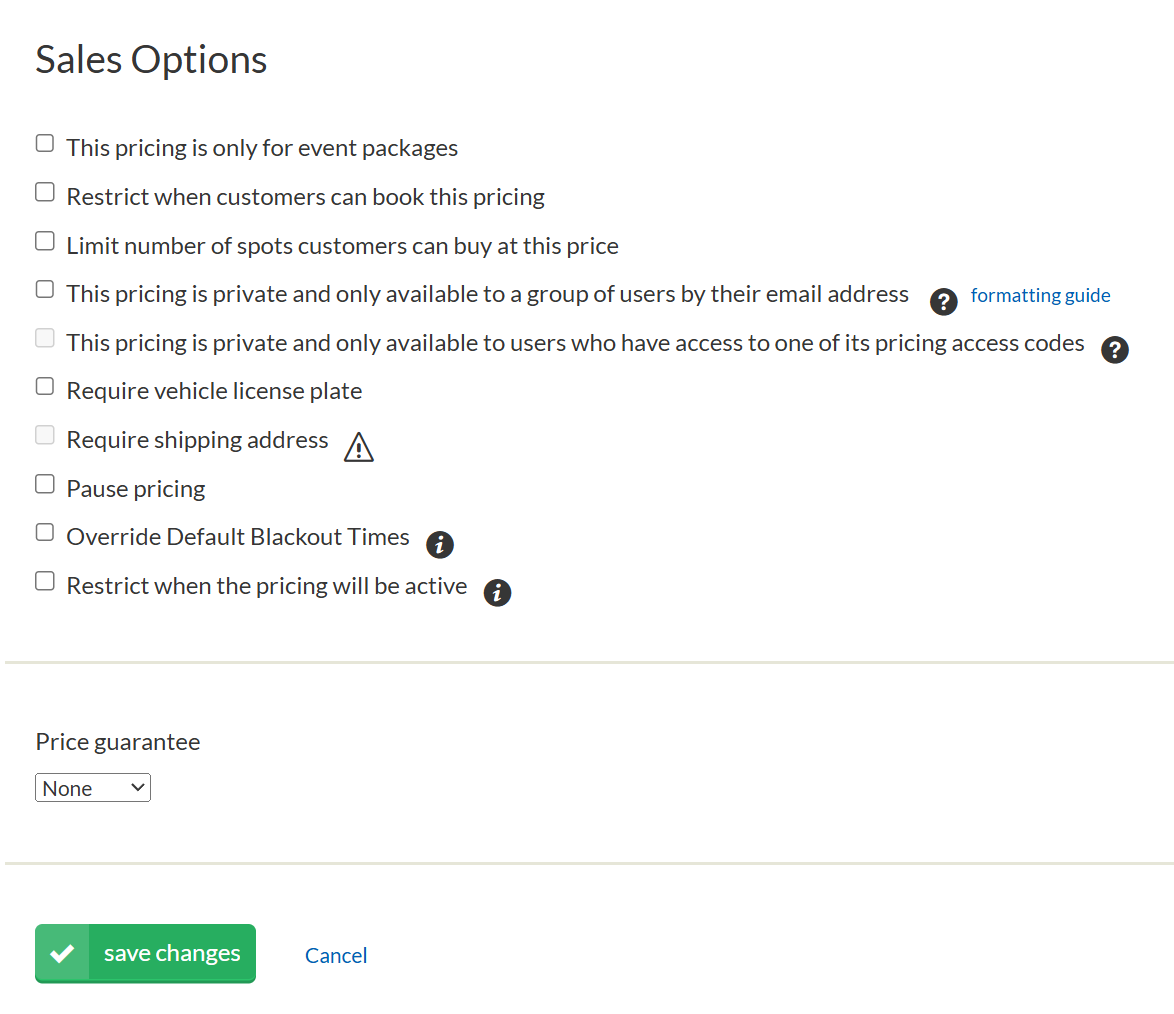Image resolution: width=1174 pixels, height=1014 pixels.
Task: Enable 'Require vehicle license plate' checkbox
Action: (x=45, y=386)
